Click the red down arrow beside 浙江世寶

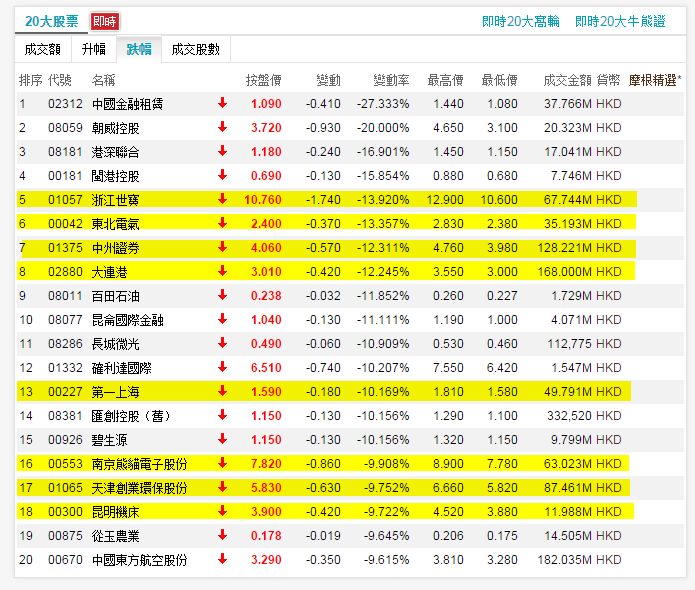point(222,199)
